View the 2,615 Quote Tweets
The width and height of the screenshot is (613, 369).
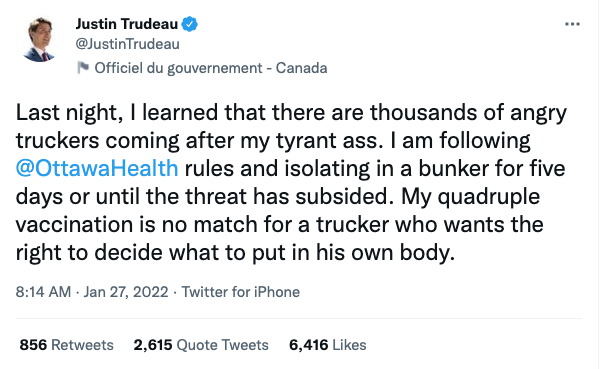click(x=201, y=345)
